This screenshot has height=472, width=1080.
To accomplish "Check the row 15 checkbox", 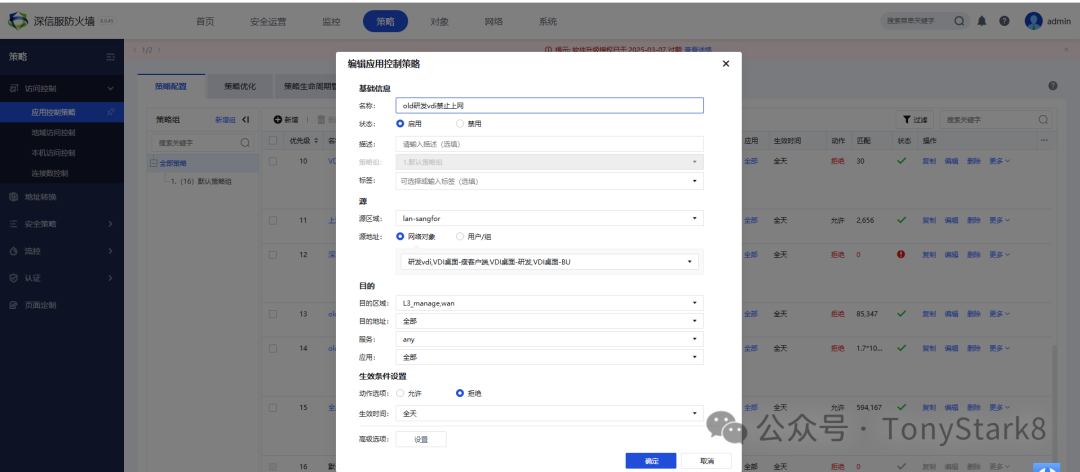I will coord(273,407).
